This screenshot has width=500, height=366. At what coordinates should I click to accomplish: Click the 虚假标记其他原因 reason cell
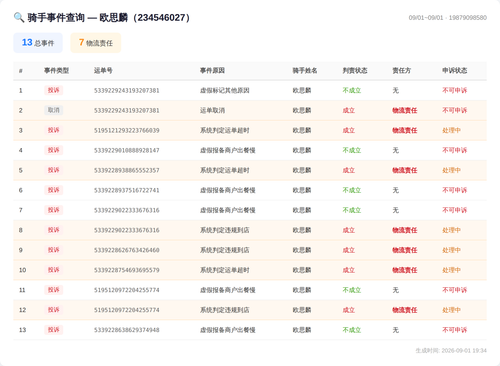[x=225, y=90]
